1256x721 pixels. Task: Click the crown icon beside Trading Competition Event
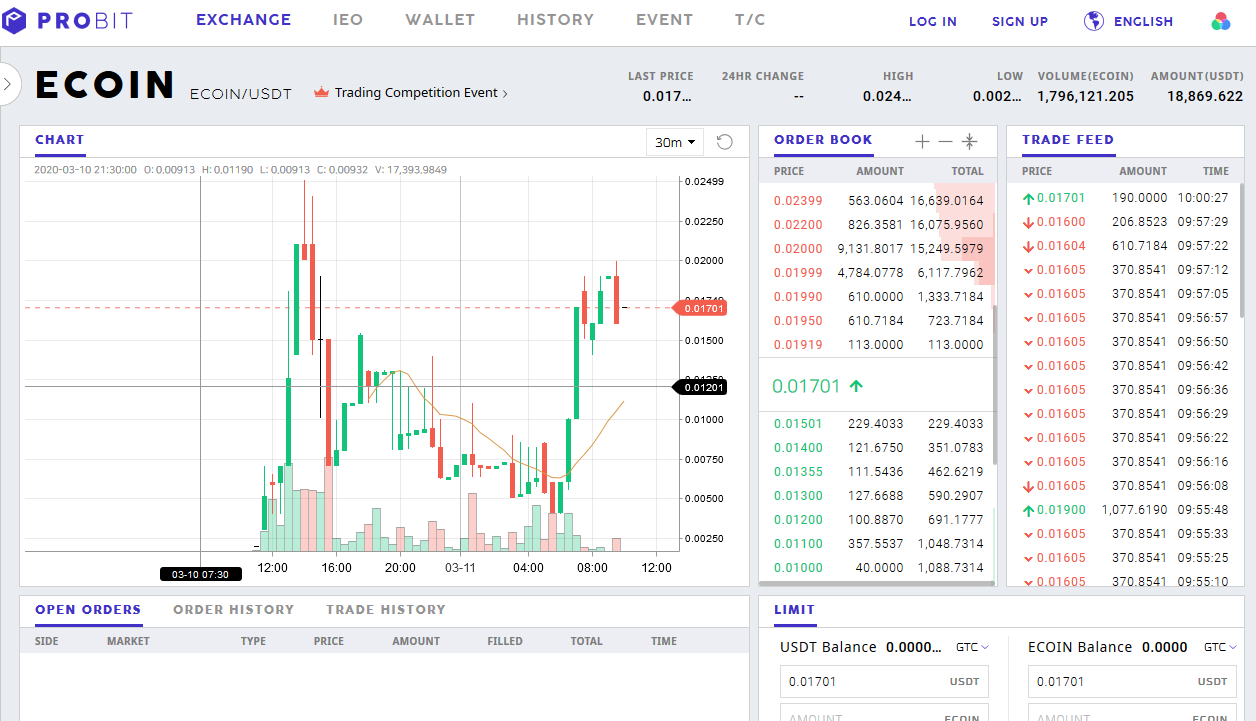click(322, 92)
